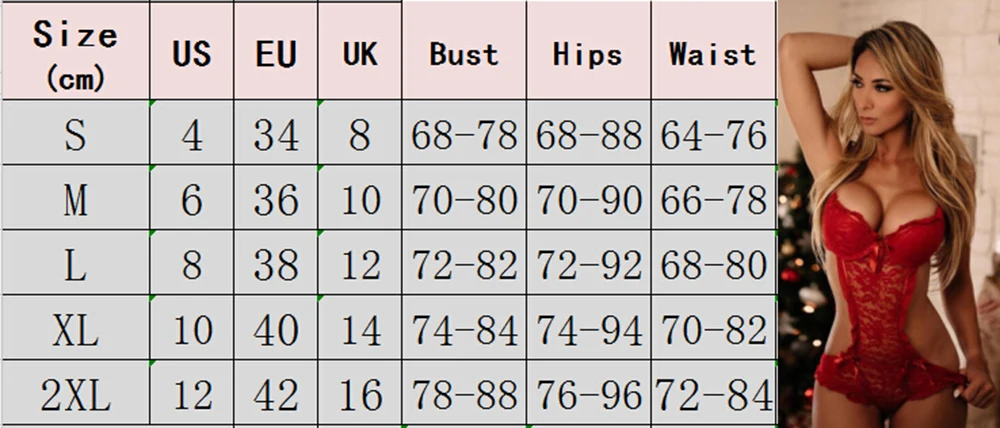Select the XL row label cell
Image resolution: width=1000 pixels, height=428 pixels.
pos(75,327)
